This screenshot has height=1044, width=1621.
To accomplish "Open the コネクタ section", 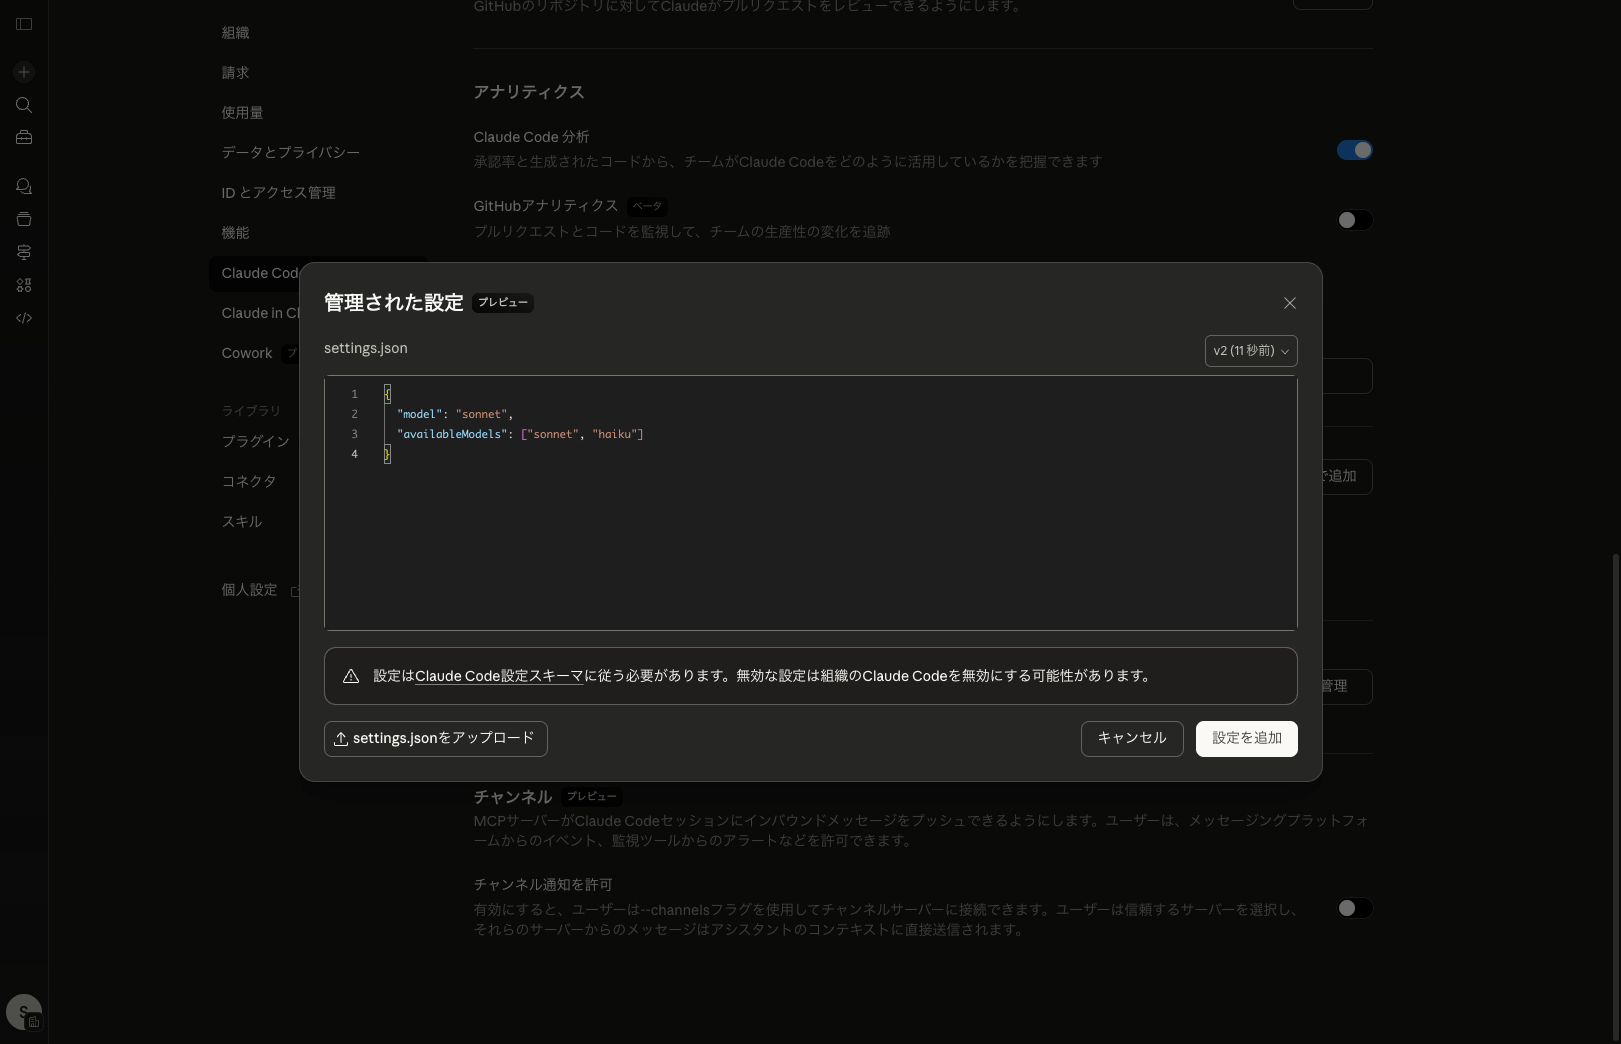I will (249, 481).
